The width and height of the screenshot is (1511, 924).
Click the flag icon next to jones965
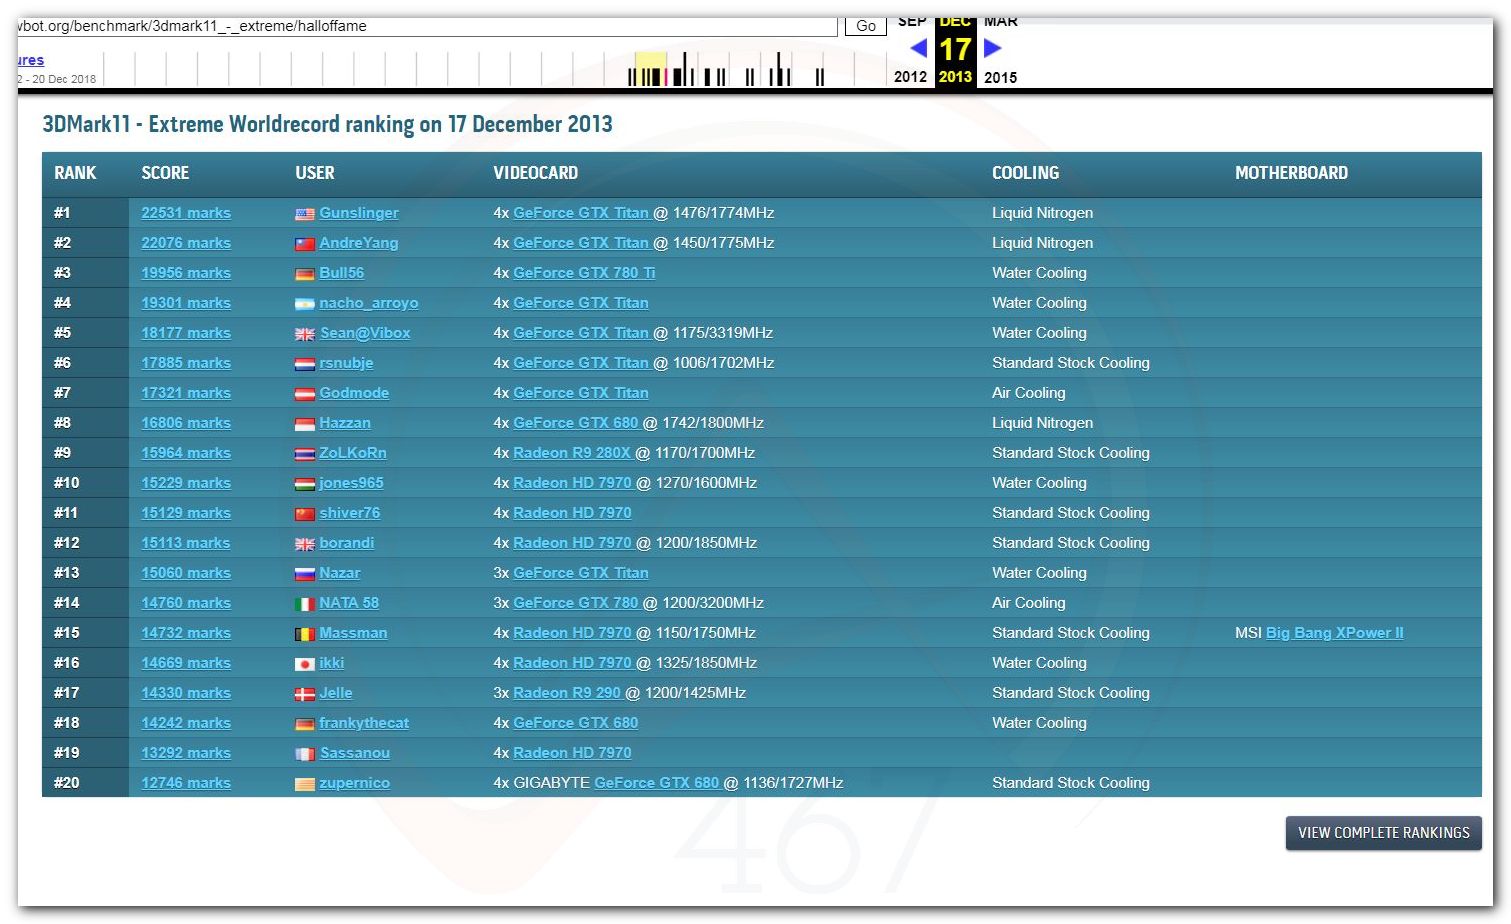tap(305, 484)
